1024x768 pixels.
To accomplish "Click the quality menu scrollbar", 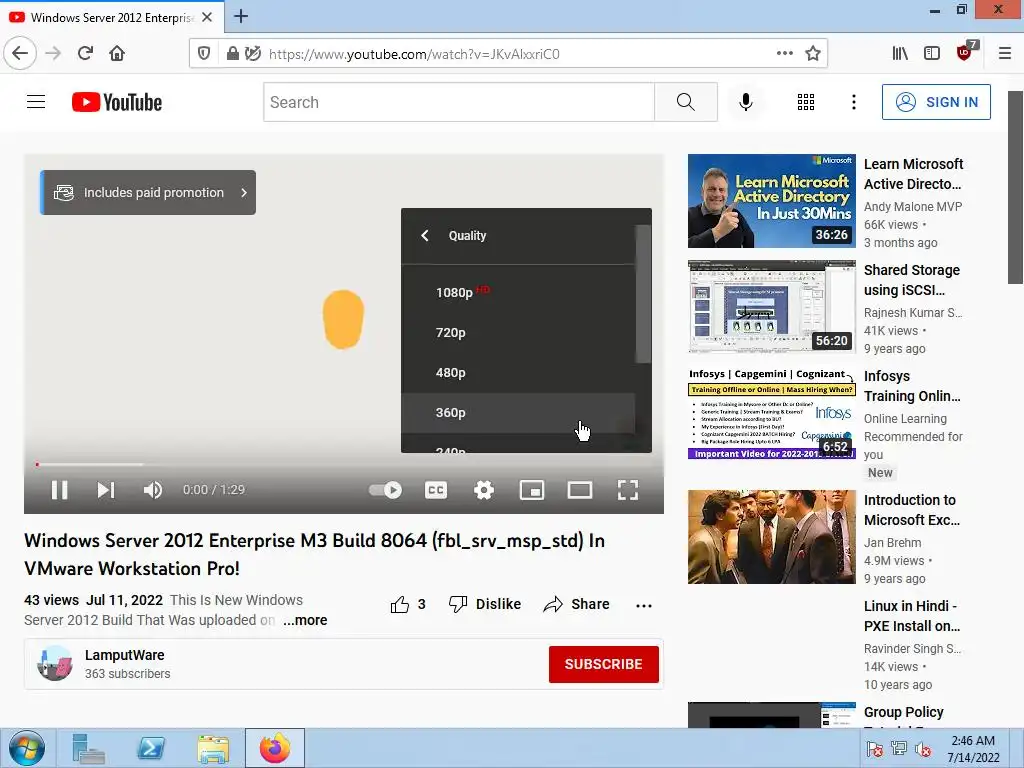I will tap(643, 294).
